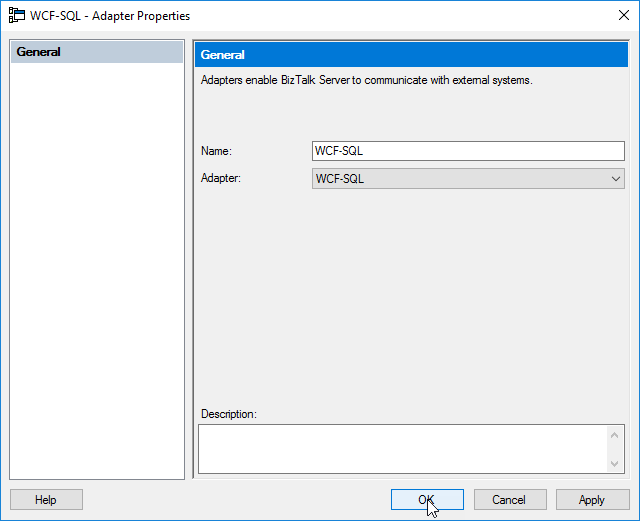Click the Description scrollbar up arrow

click(x=615, y=435)
